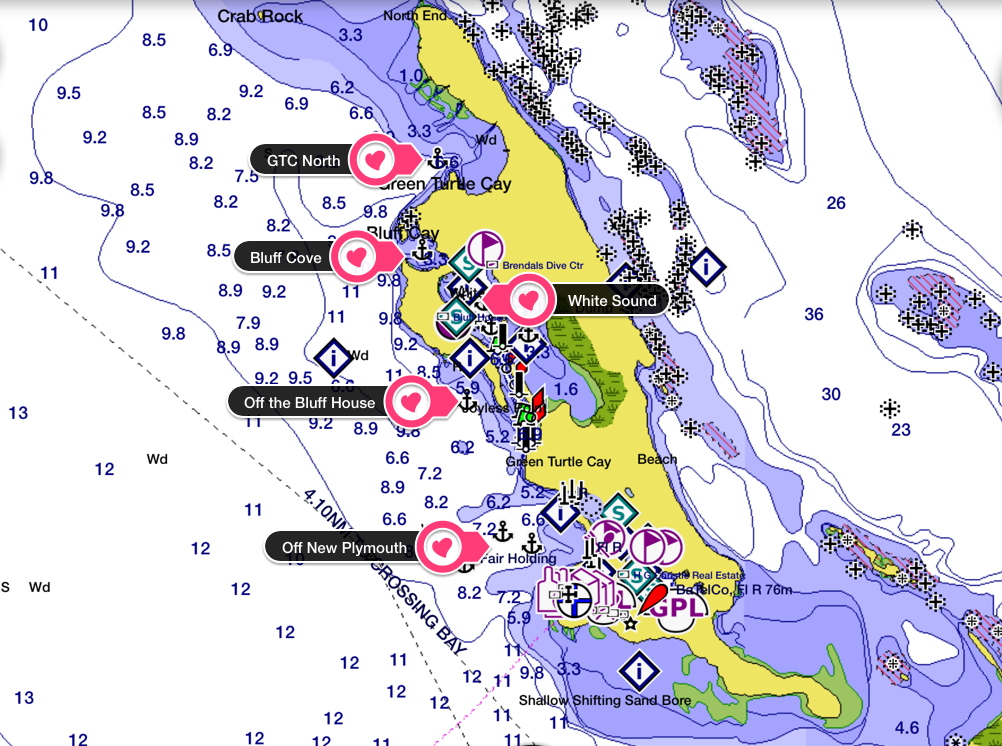Click the Fair Holding note

click(x=518, y=558)
